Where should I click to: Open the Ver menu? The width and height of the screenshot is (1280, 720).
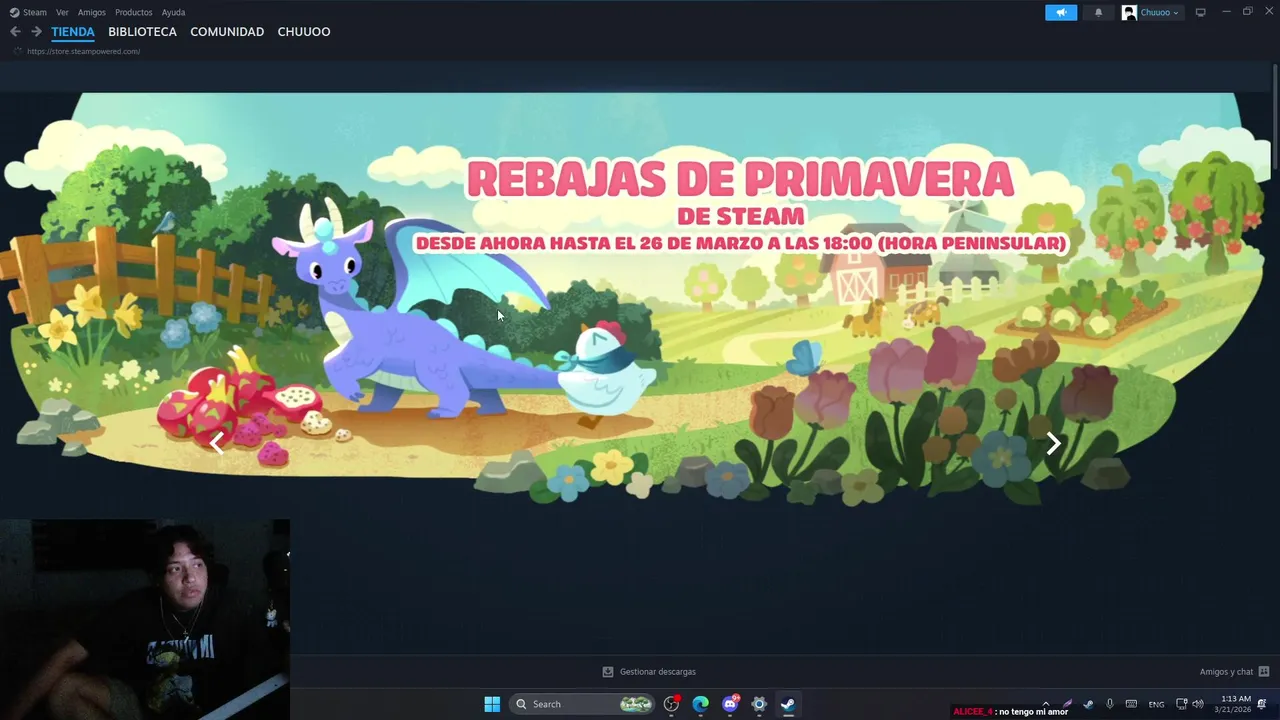[x=62, y=12]
